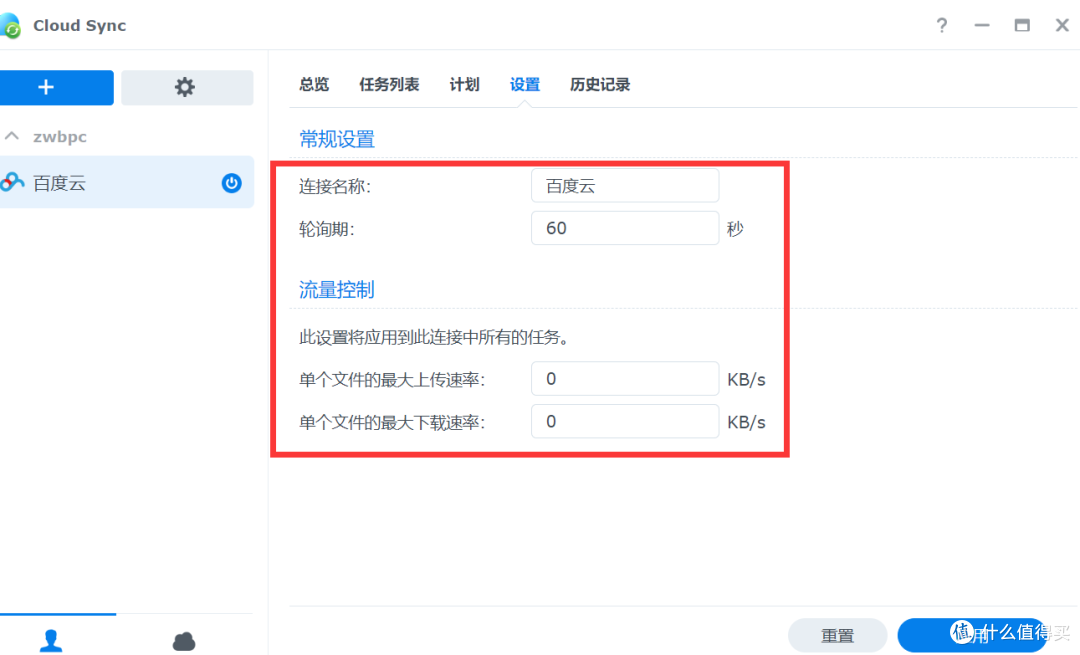Select the 设置 tab
This screenshot has width=1080, height=655.
(525, 85)
